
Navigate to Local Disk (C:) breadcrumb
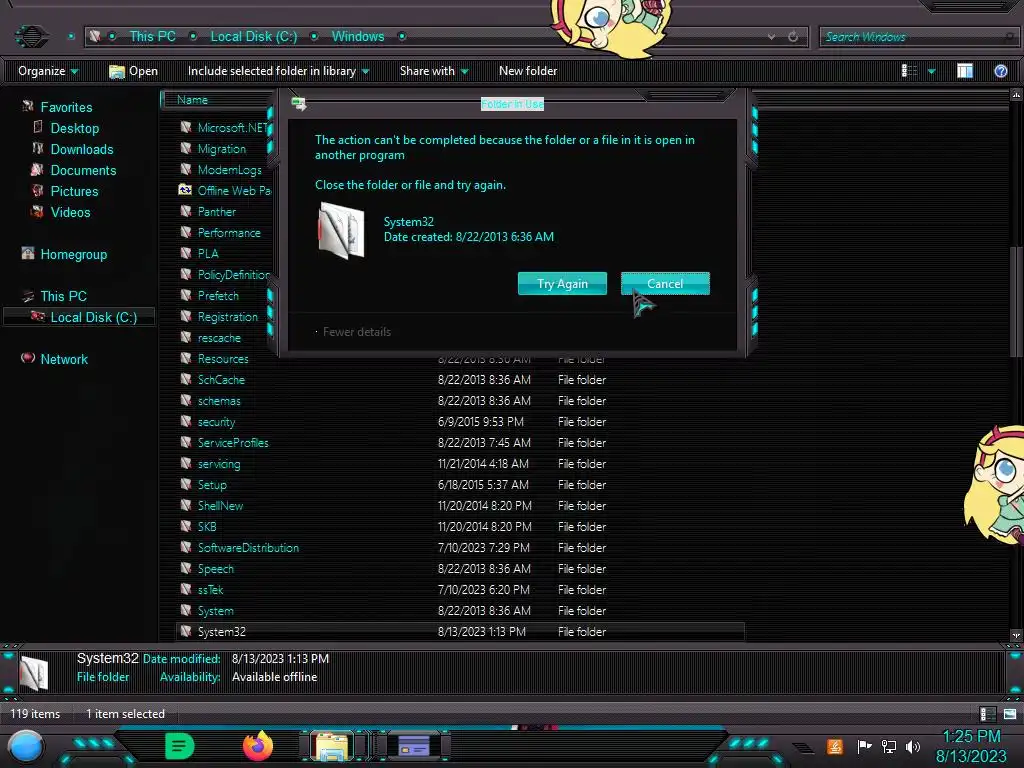click(x=253, y=37)
